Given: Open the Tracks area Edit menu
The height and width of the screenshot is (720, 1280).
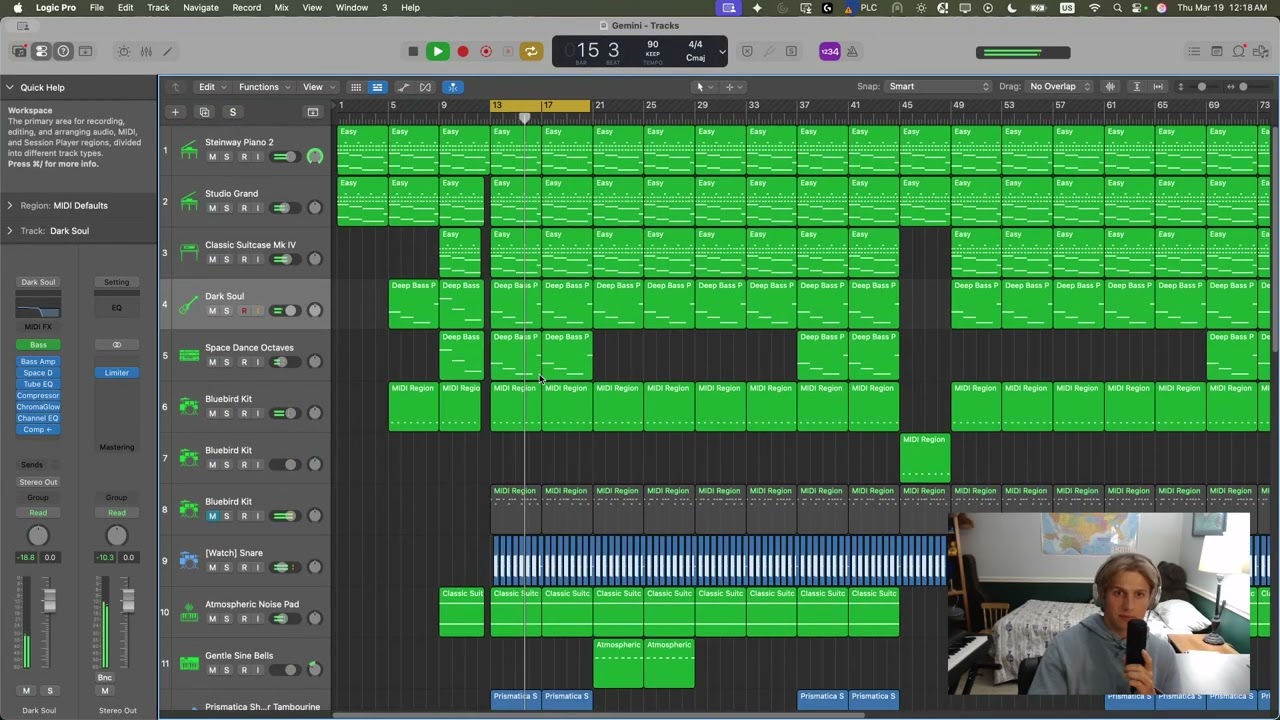Looking at the screenshot, I should tap(211, 87).
